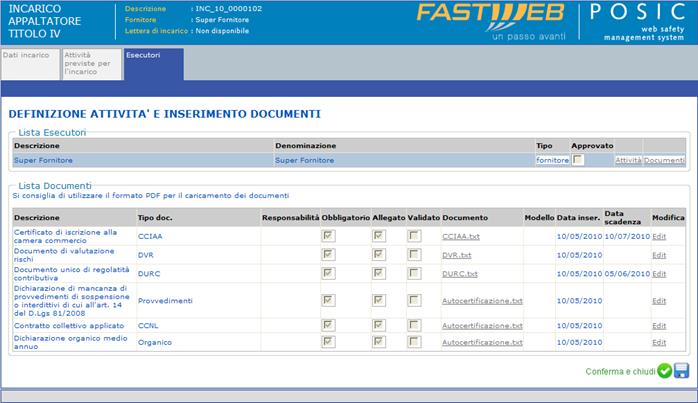Open the DVR.txt document link
This screenshot has width=698, height=403.
coord(457,255)
